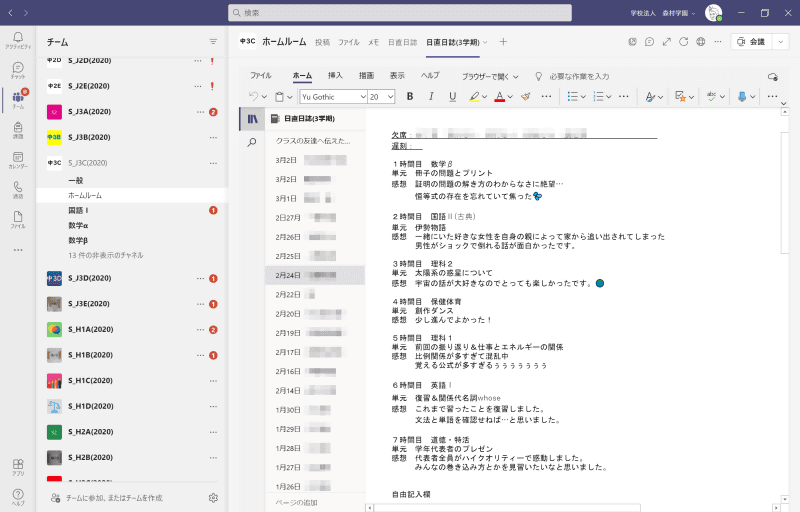Switch to the 挿入 ribbon tab
800x512 pixels.
coord(335,75)
